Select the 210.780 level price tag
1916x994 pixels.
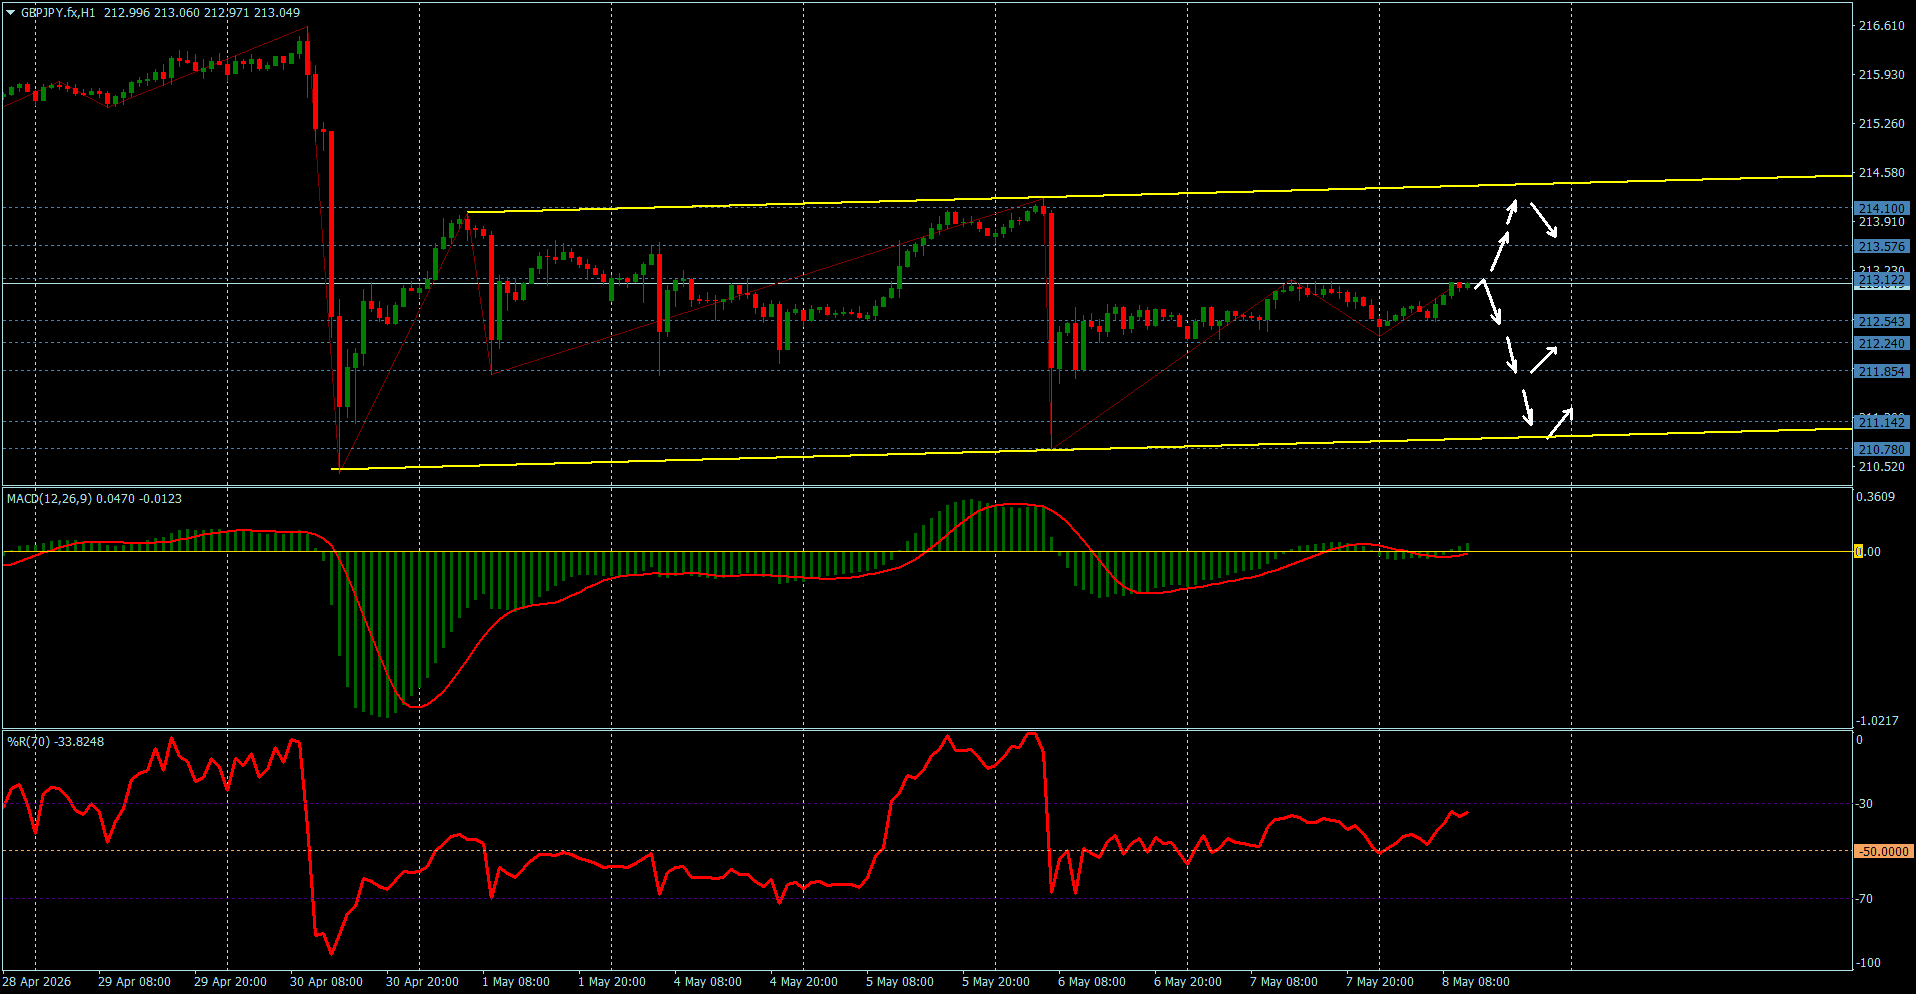tap(1882, 449)
